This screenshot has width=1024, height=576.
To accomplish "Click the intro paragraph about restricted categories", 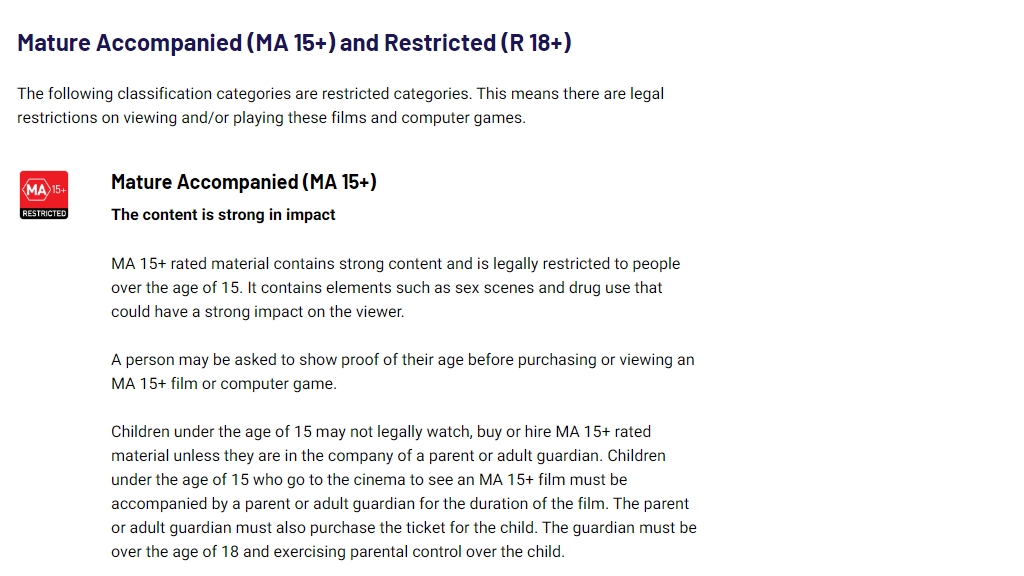I will [340, 106].
